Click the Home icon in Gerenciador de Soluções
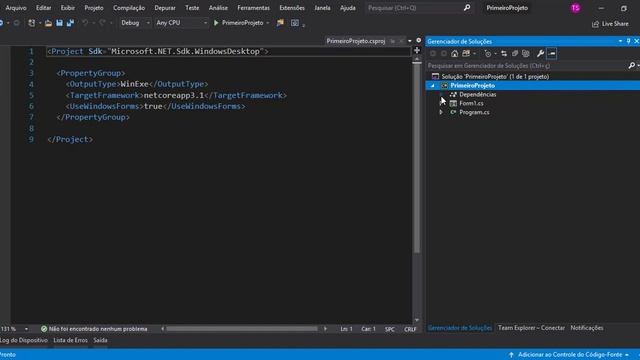 (x=454, y=53)
